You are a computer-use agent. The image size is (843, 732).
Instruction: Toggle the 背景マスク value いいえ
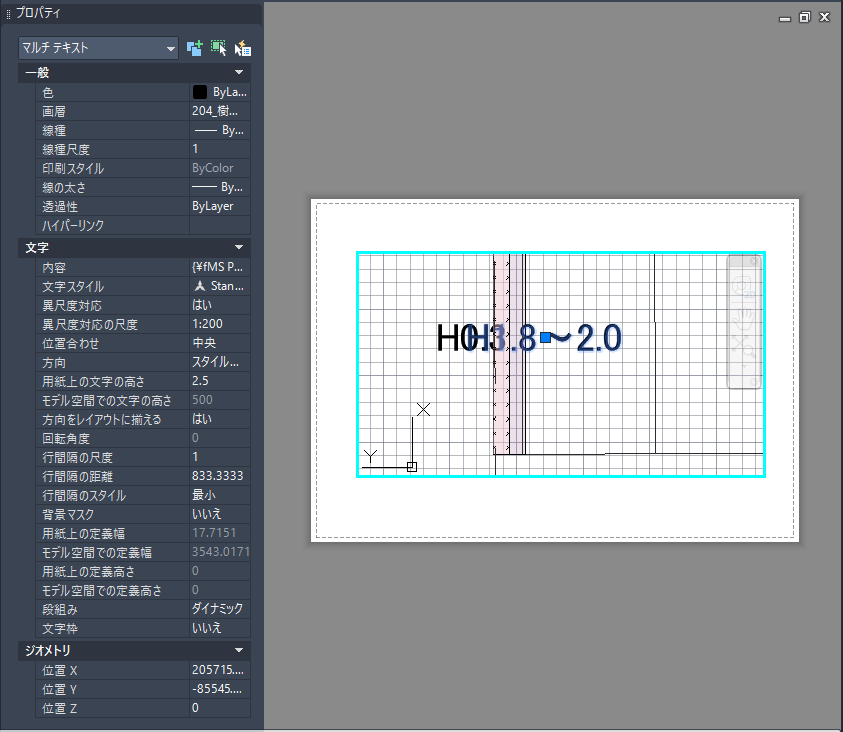click(218, 514)
